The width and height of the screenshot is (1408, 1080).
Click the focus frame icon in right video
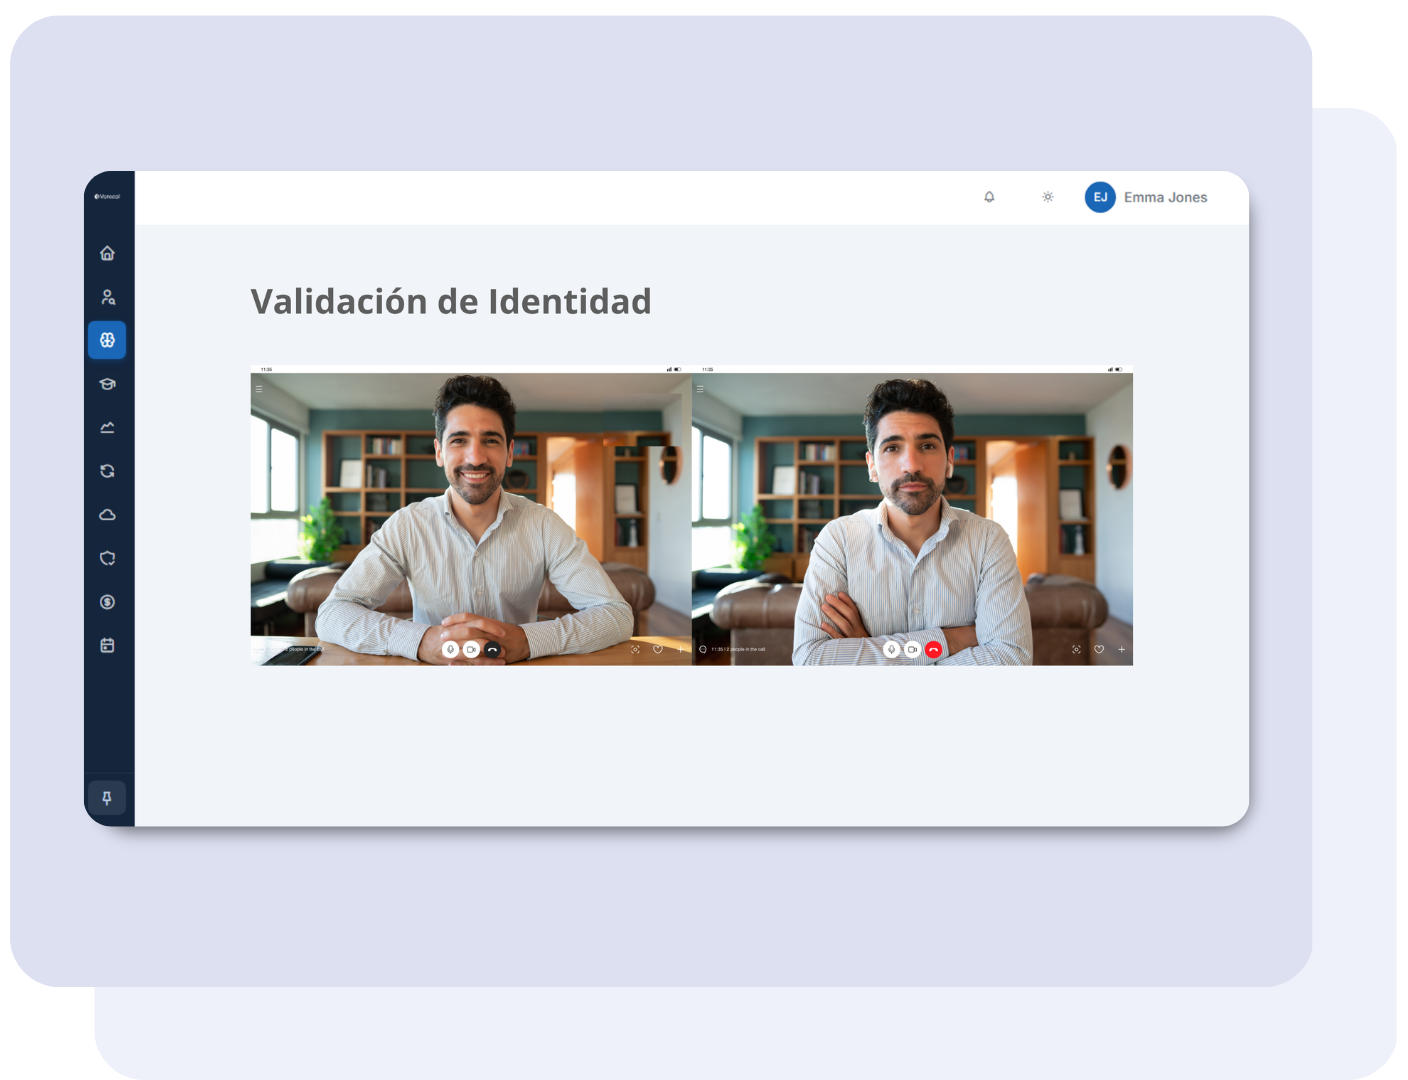click(x=1076, y=650)
